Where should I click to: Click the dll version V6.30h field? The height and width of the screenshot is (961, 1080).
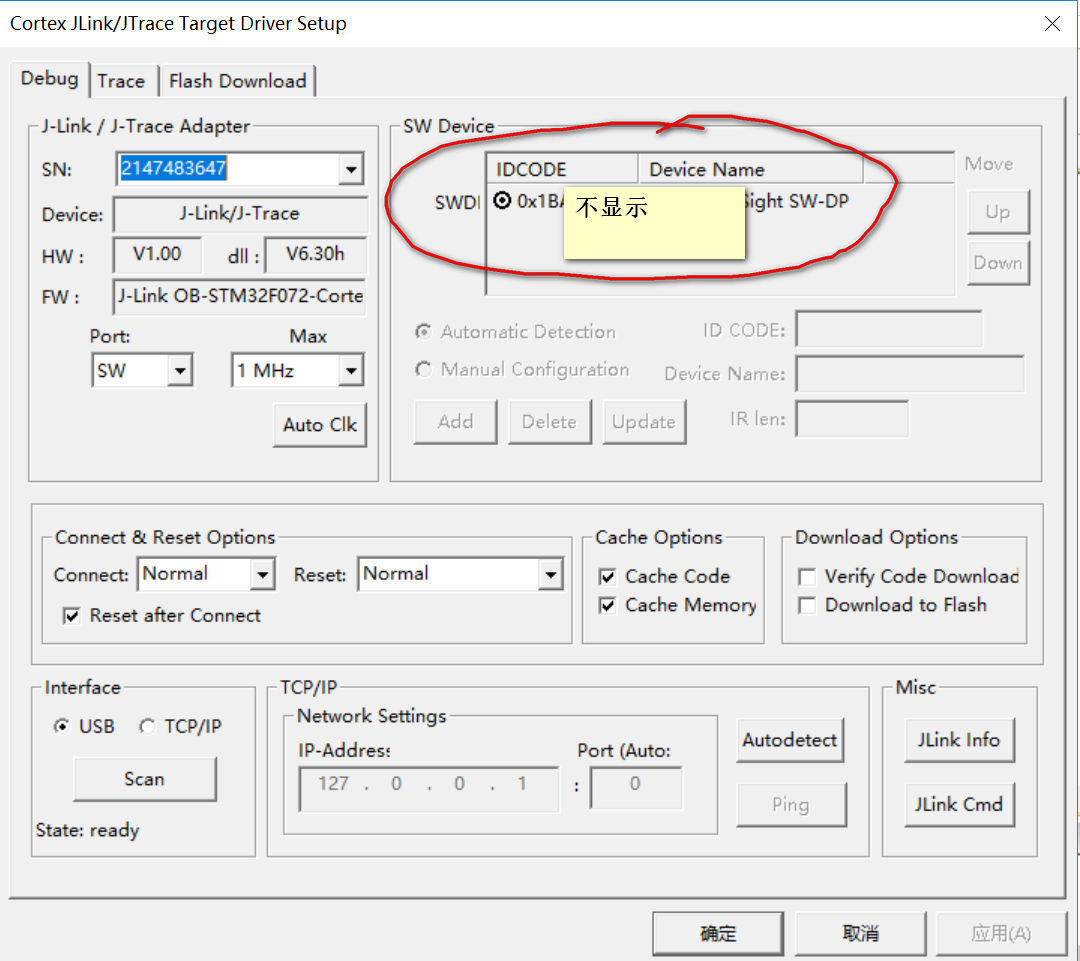[x=315, y=254]
